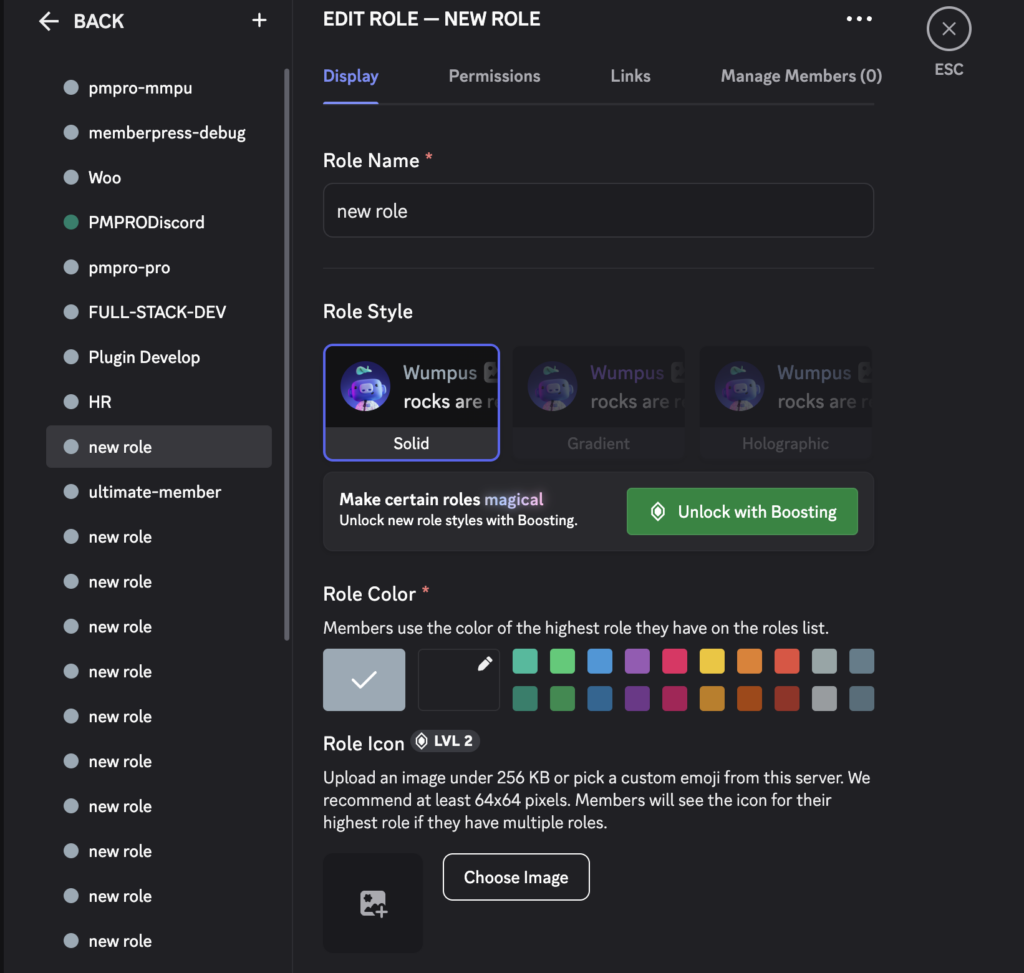Viewport: 1024px width, 973px height.
Task: Open the Links tab
Action: click(630, 76)
